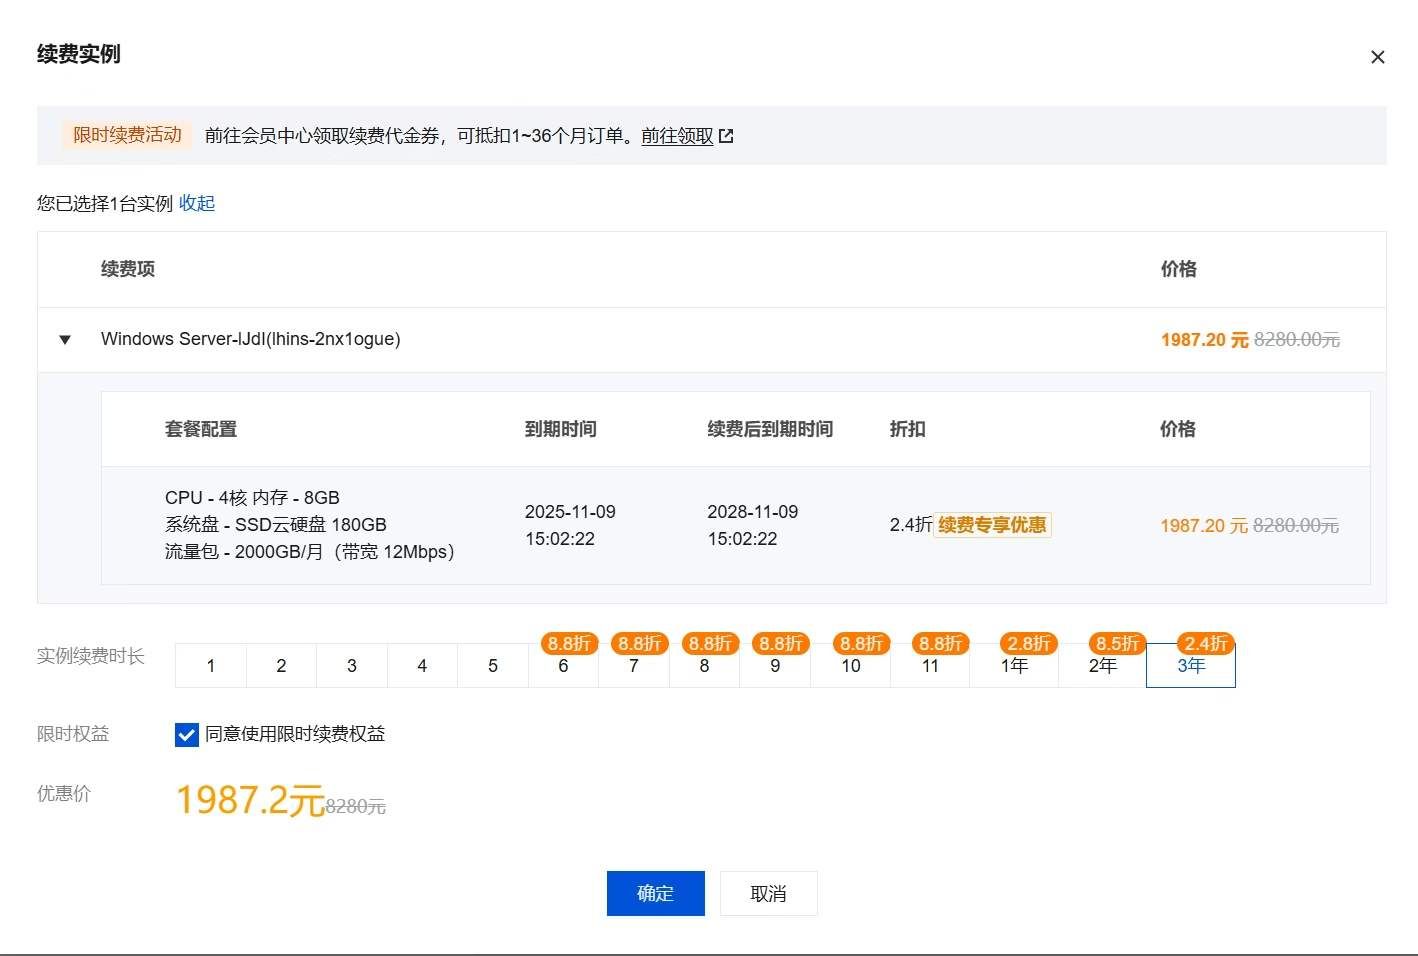The image size is (1418, 956).
Task: Close the 续费实例 dialog
Action: pyautogui.click(x=1377, y=57)
